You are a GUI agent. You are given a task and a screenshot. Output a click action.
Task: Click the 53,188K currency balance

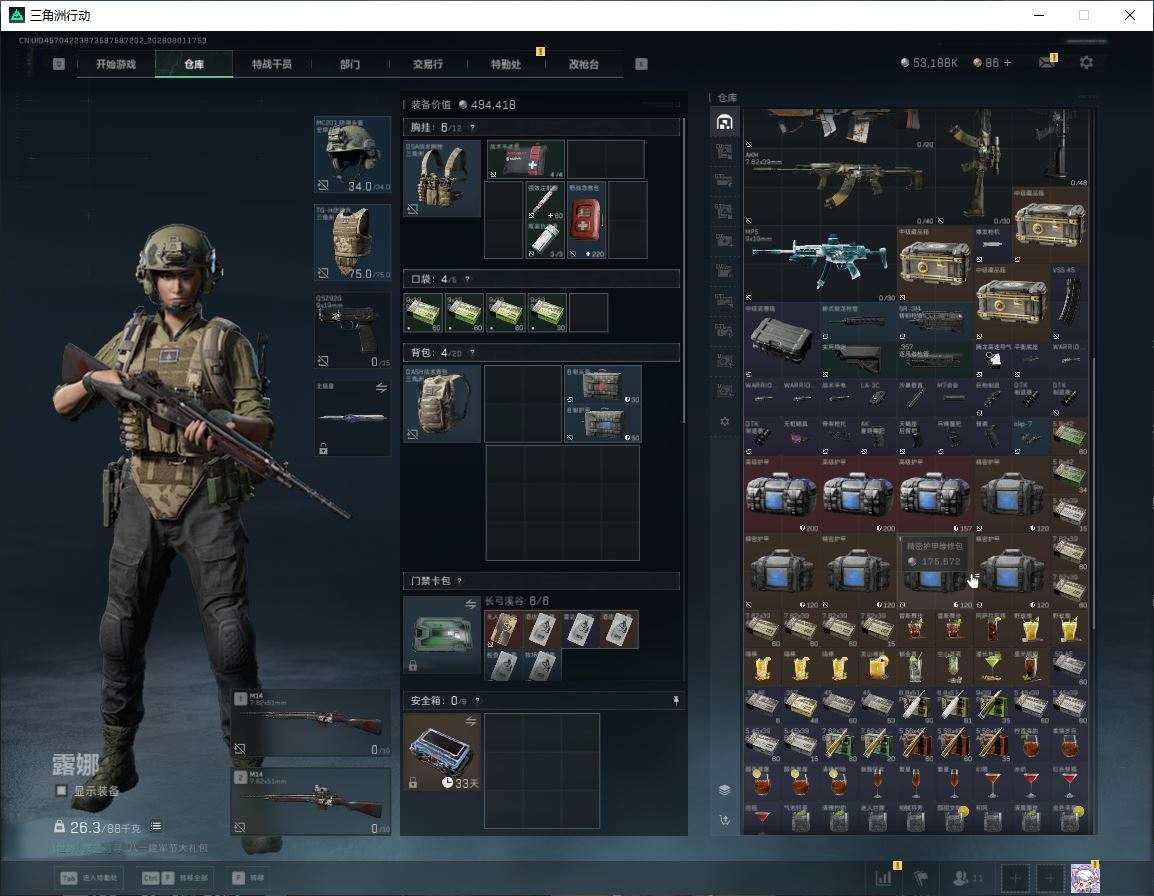pyautogui.click(x=929, y=63)
